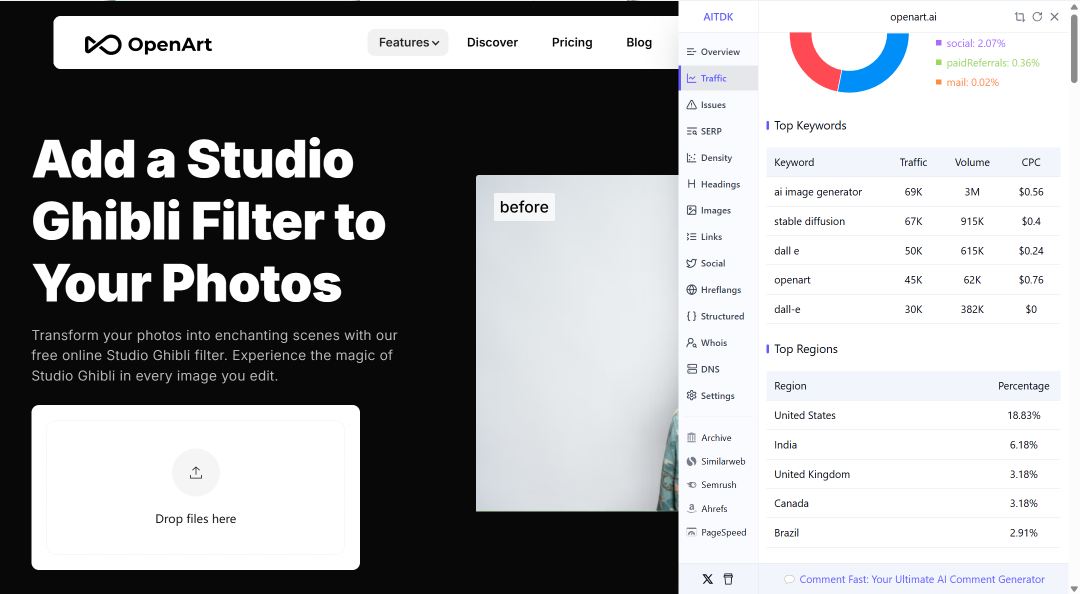The height and width of the screenshot is (594, 1080).
Task: Click the Brazil region row
Action: coord(913,533)
